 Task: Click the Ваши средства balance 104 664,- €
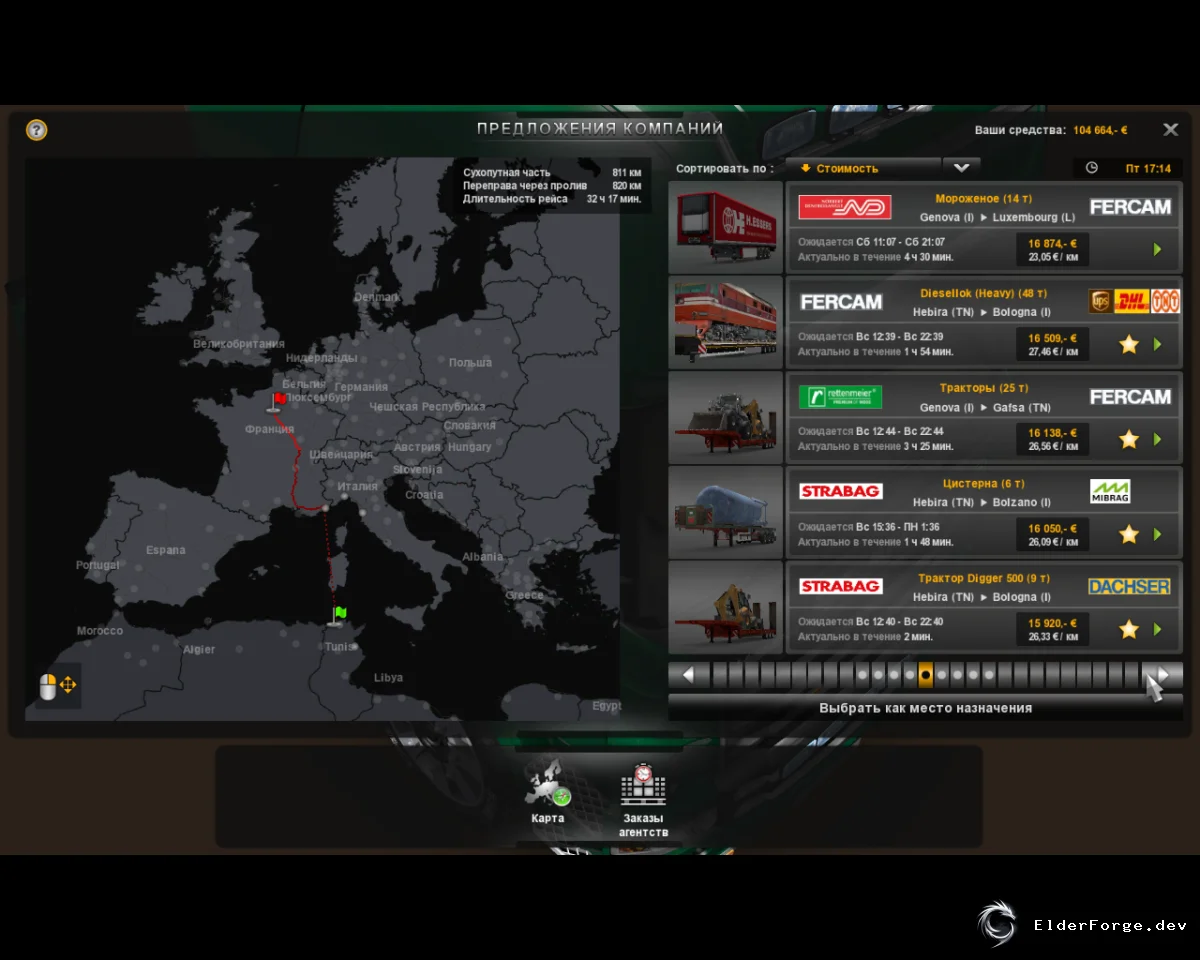1100,130
